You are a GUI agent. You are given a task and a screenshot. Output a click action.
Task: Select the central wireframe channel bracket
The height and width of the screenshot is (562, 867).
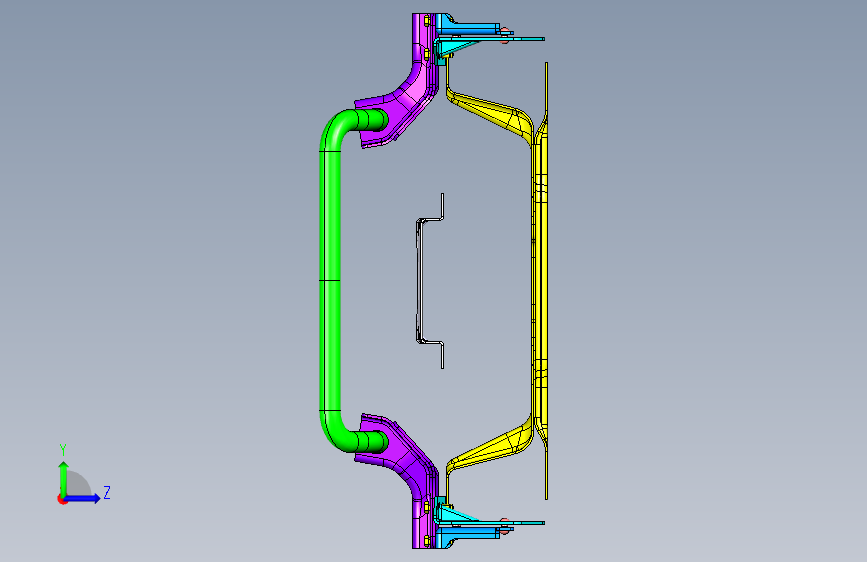click(420, 281)
